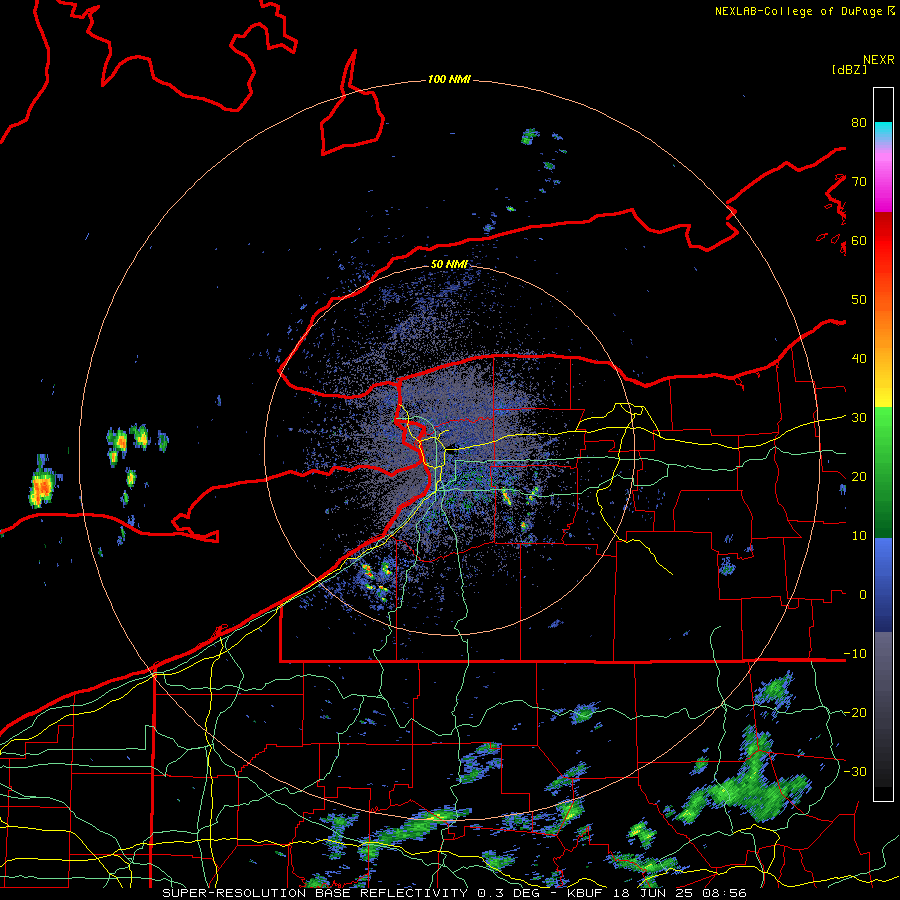
Task: Click the 80 dBZ scale value
Action: (859, 122)
